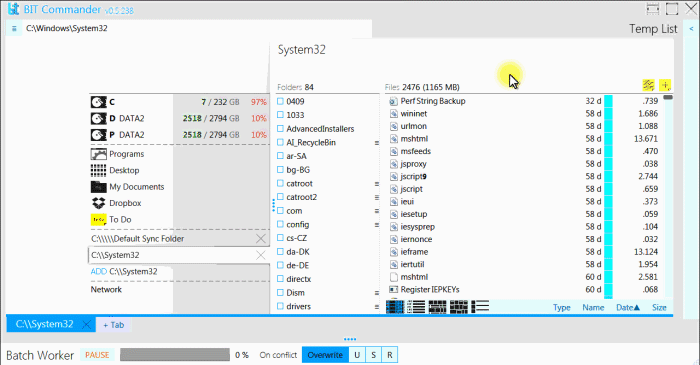
Task: Set conflict mode to R
Action: click(x=390, y=355)
